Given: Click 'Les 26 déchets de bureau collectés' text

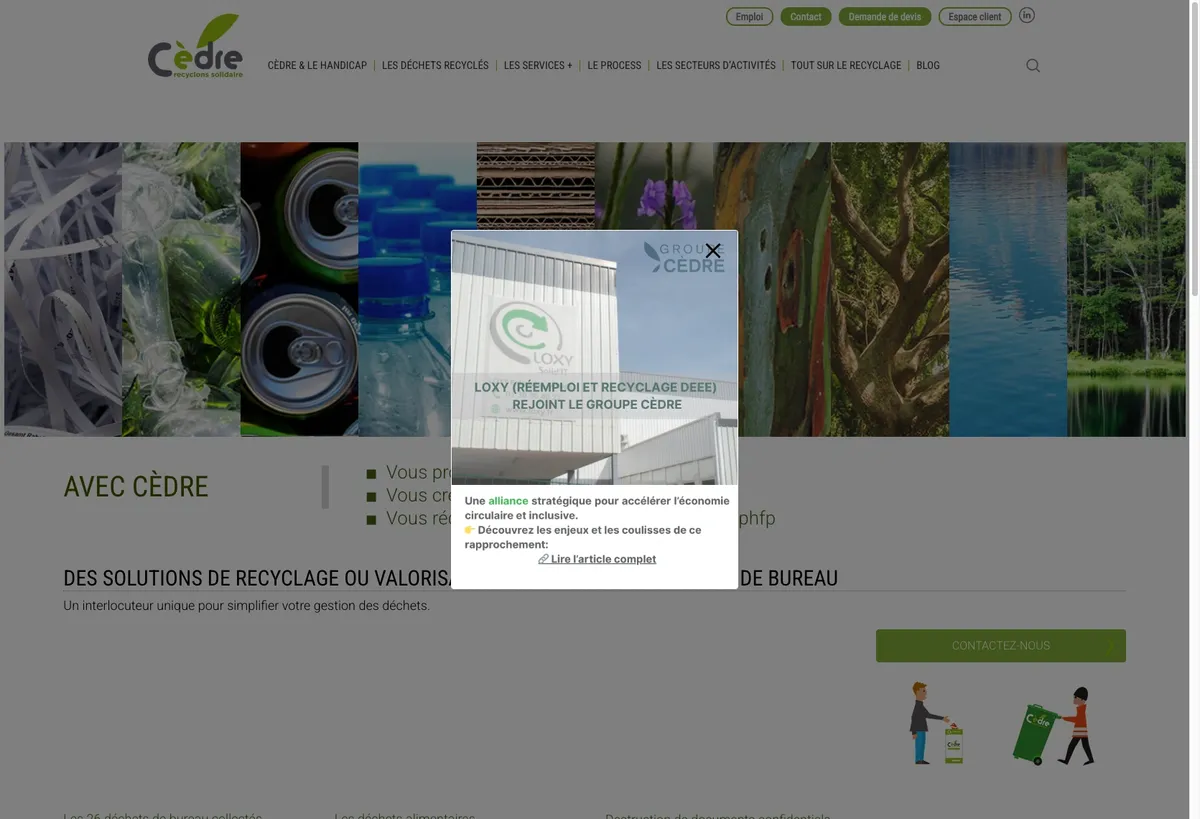Looking at the screenshot, I should (162, 815).
